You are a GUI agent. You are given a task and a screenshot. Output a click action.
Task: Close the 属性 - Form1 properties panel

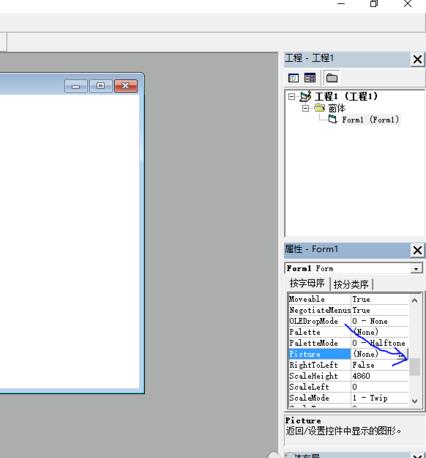[x=417, y=250]
